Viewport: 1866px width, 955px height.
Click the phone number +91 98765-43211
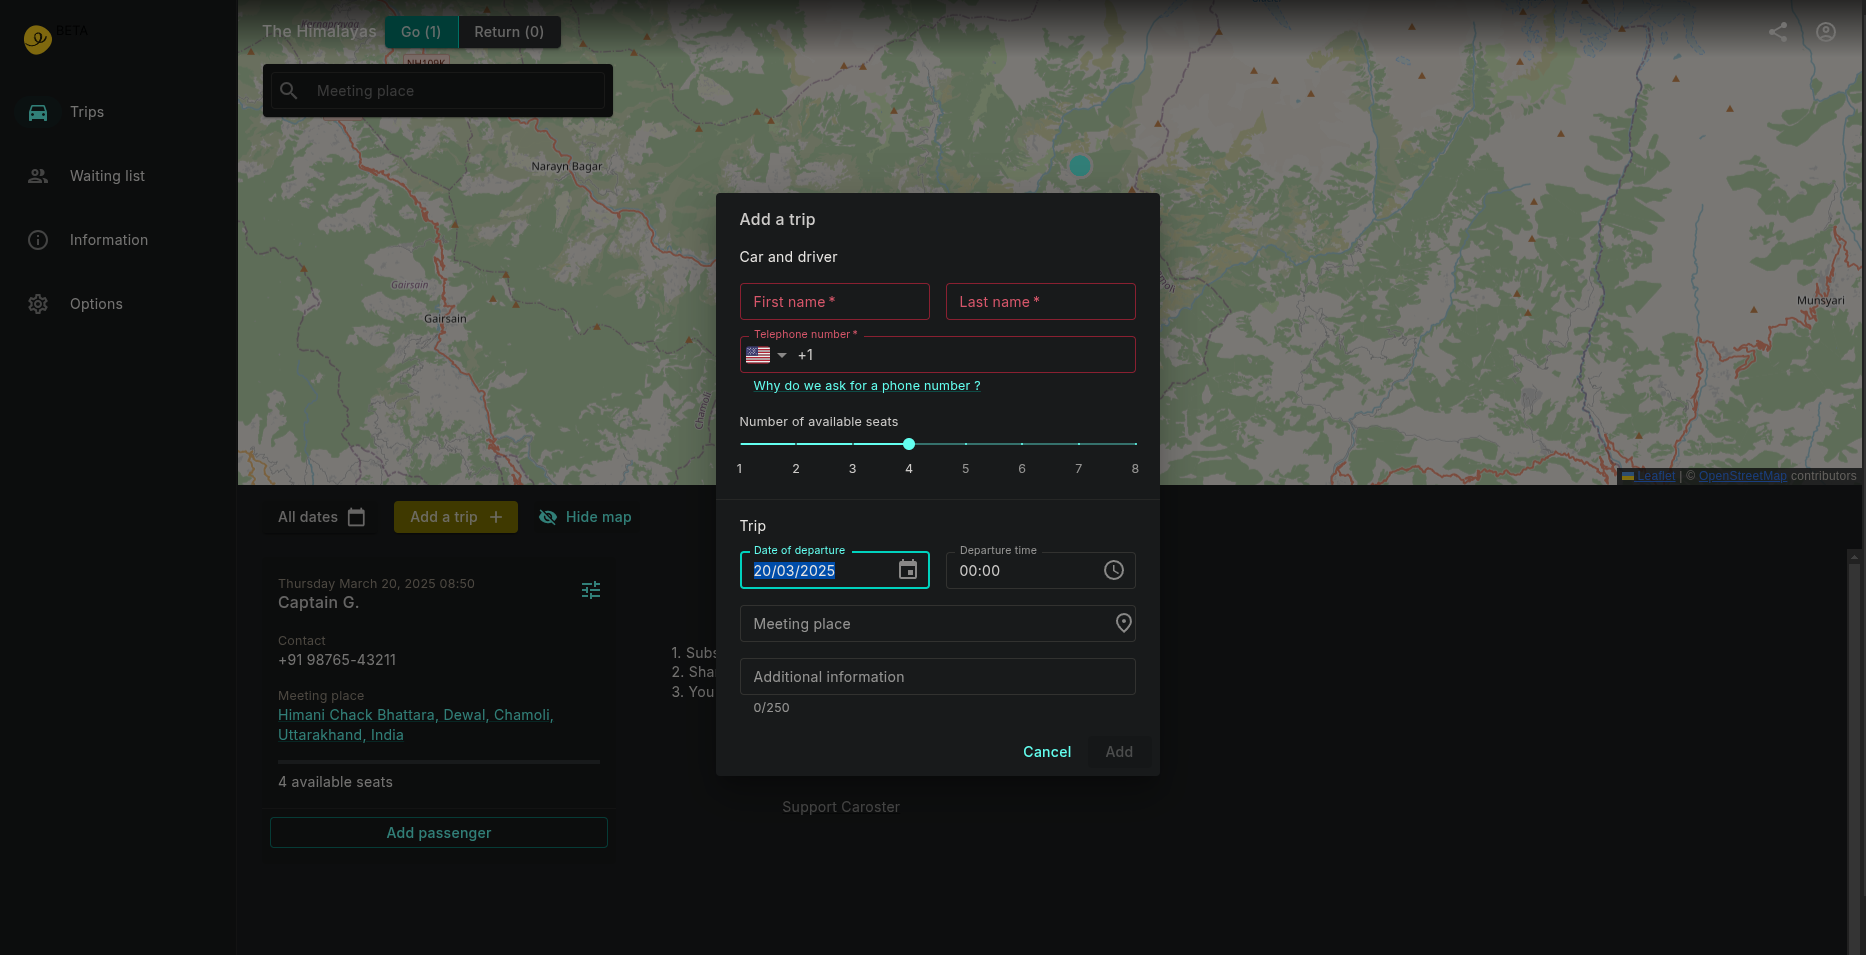point(337,660)
